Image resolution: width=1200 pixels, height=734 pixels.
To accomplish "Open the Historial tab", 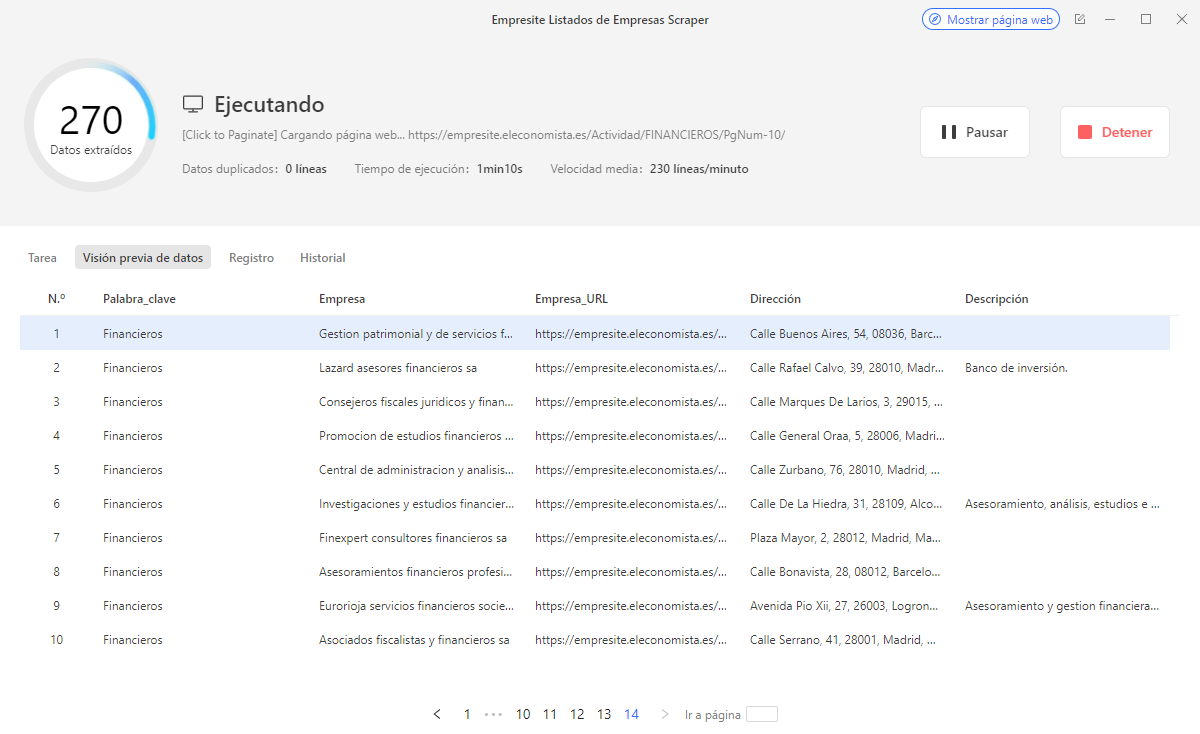I will [x=323, y=258].
